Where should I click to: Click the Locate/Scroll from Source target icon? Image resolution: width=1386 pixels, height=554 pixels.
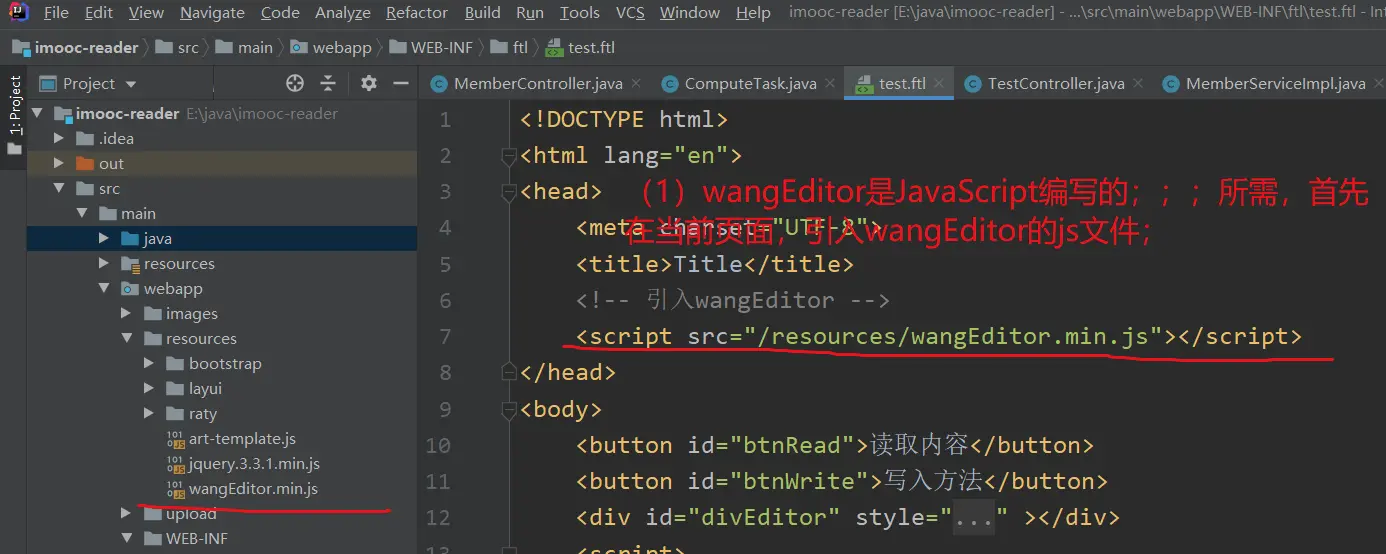coord(295,83)
